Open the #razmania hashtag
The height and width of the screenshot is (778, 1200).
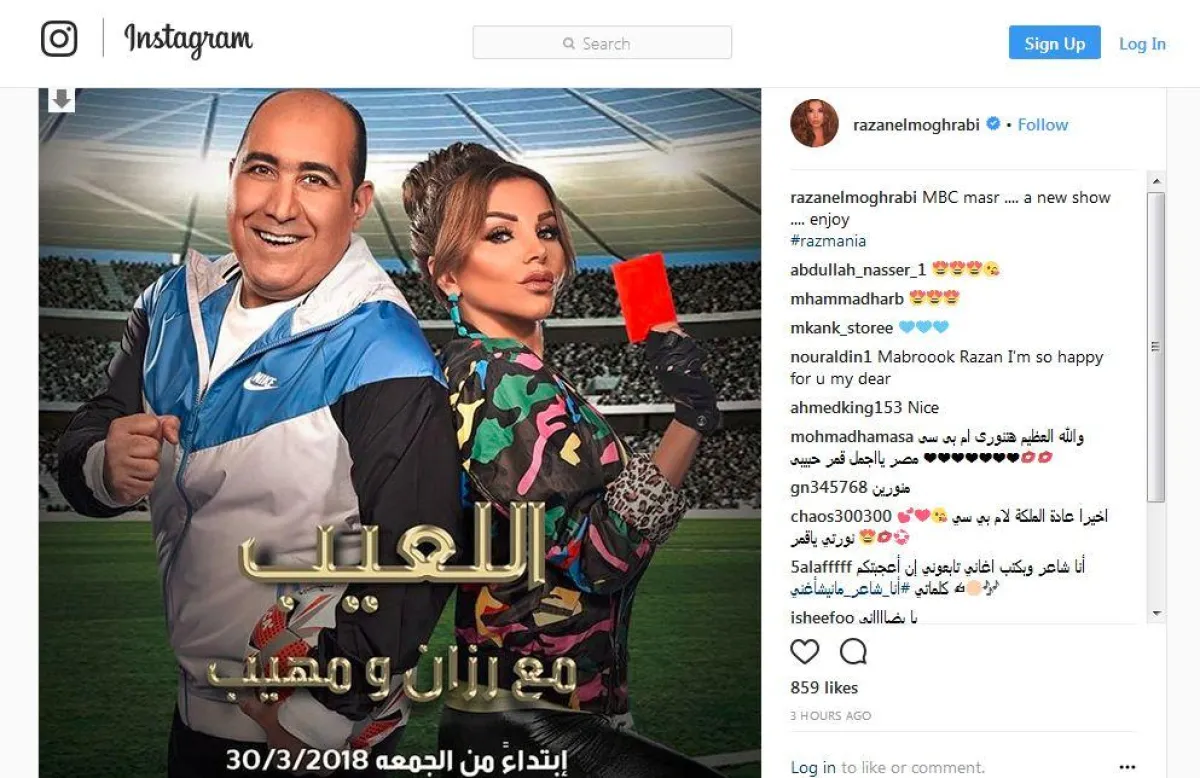coord(828,241)
